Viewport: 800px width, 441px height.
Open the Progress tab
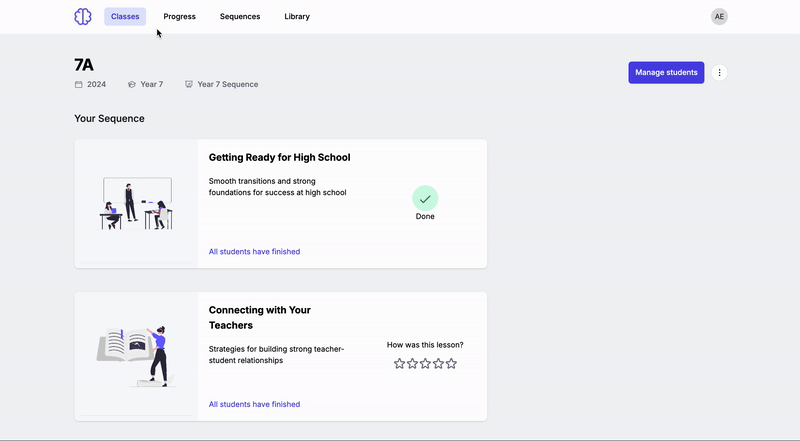(x=180, y=17)
